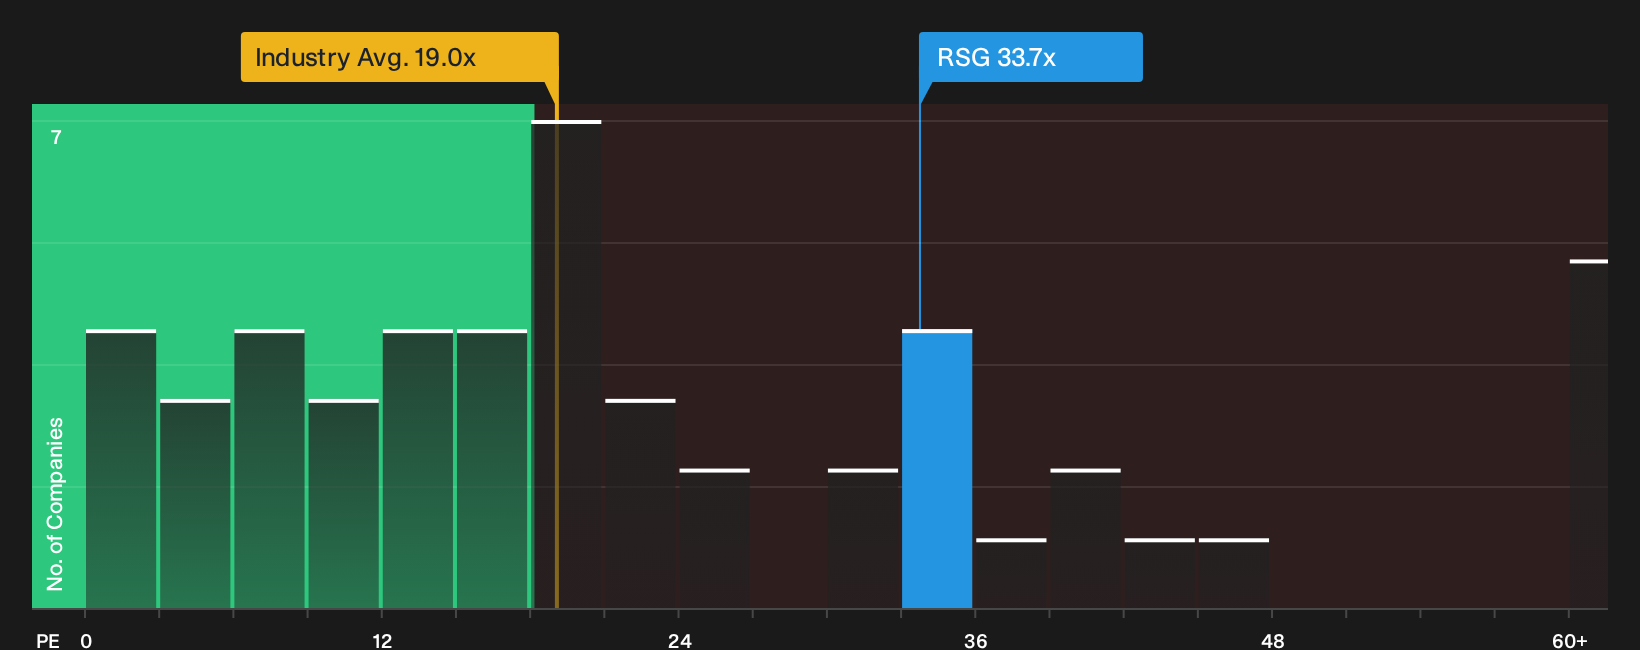Click the y-axis value 7
The height and width of the screenshot is (650, 1640).
point(56,138)
